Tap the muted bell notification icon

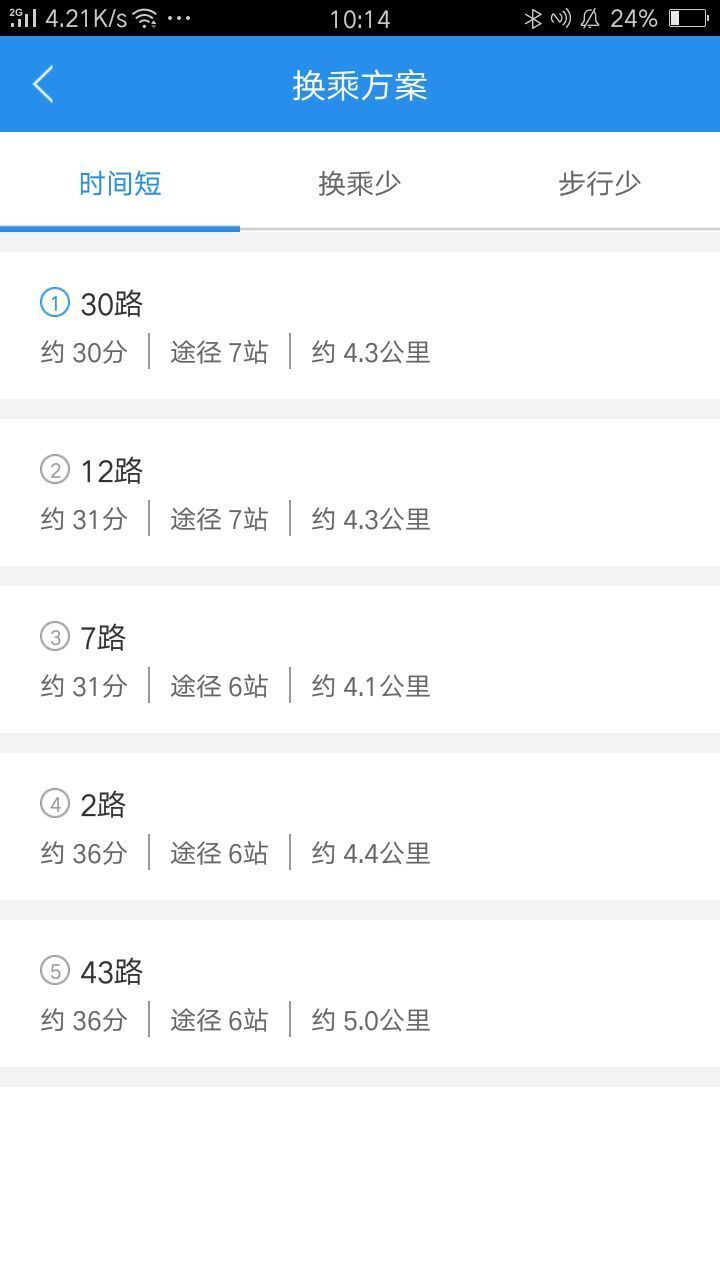click(590, 18)
